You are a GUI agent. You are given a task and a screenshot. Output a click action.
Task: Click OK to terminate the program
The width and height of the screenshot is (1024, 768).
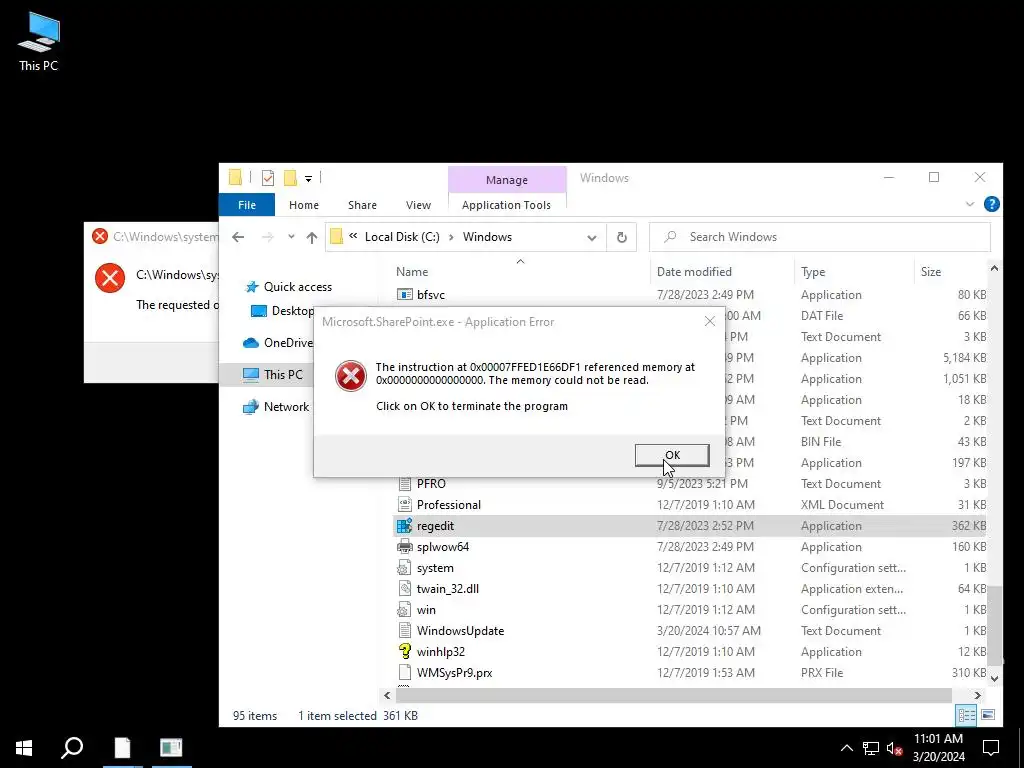tap(672, 455)
